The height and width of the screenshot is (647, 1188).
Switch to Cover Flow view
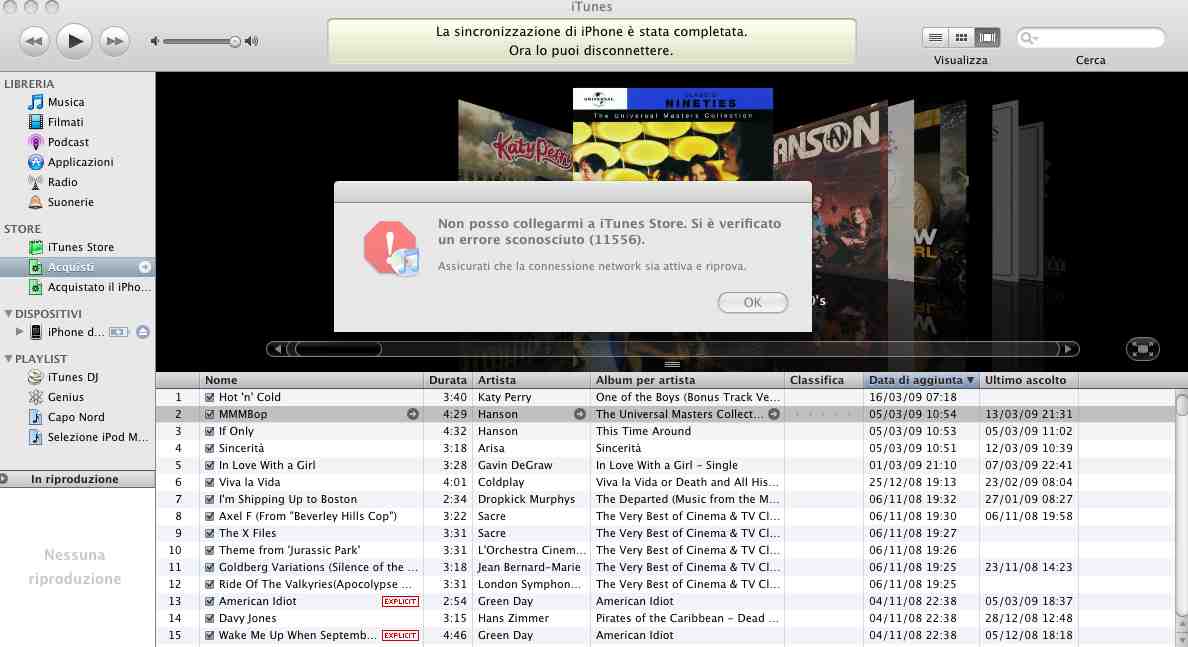[x=986, y=37]
